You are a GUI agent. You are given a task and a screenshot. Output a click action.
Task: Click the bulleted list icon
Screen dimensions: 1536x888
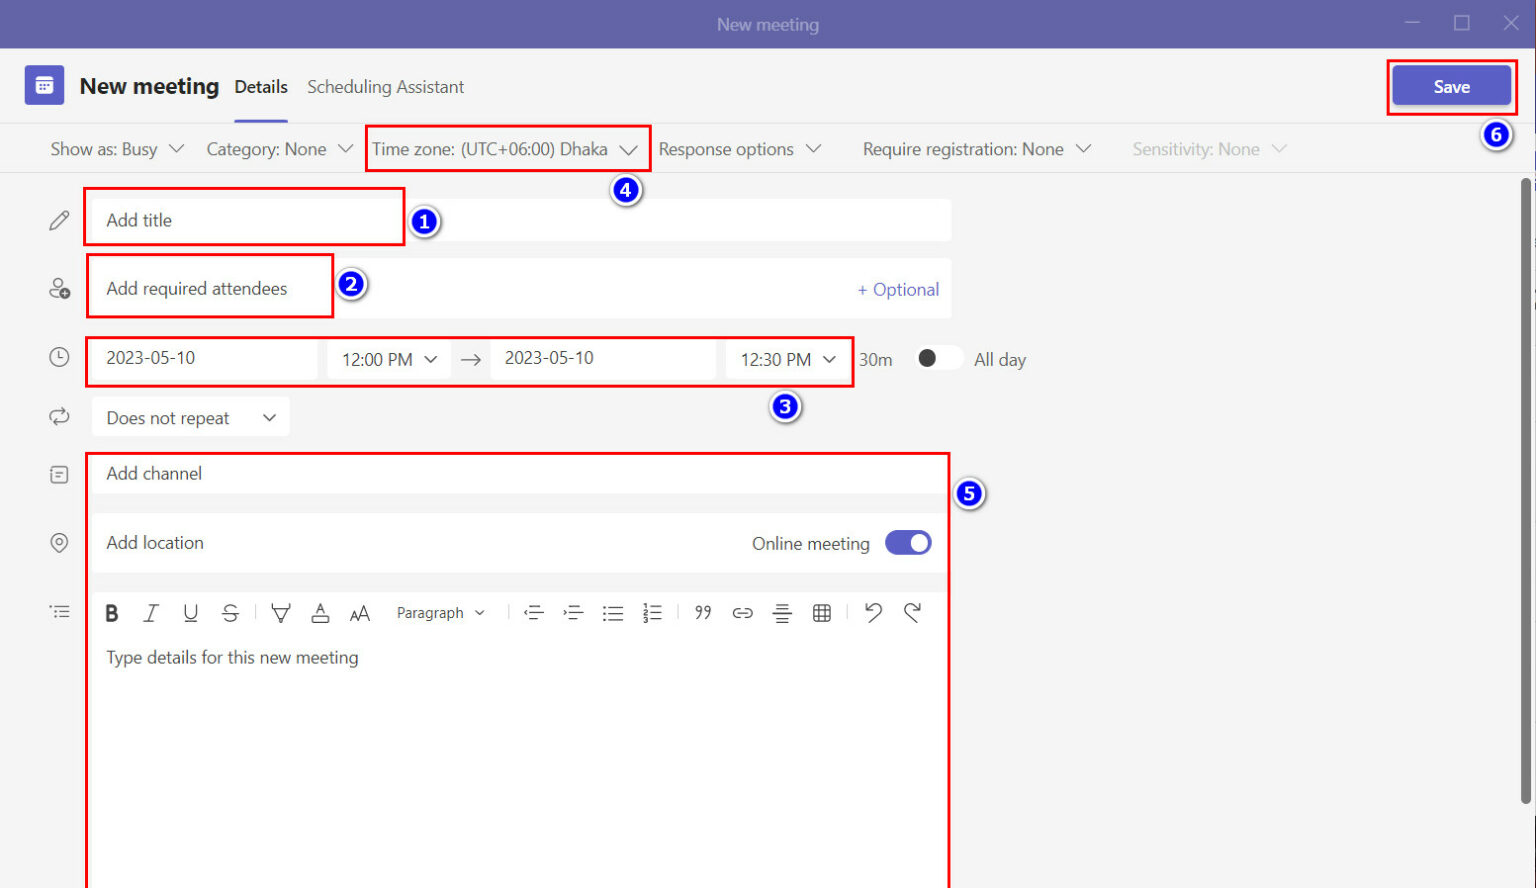tap(613, 612)
